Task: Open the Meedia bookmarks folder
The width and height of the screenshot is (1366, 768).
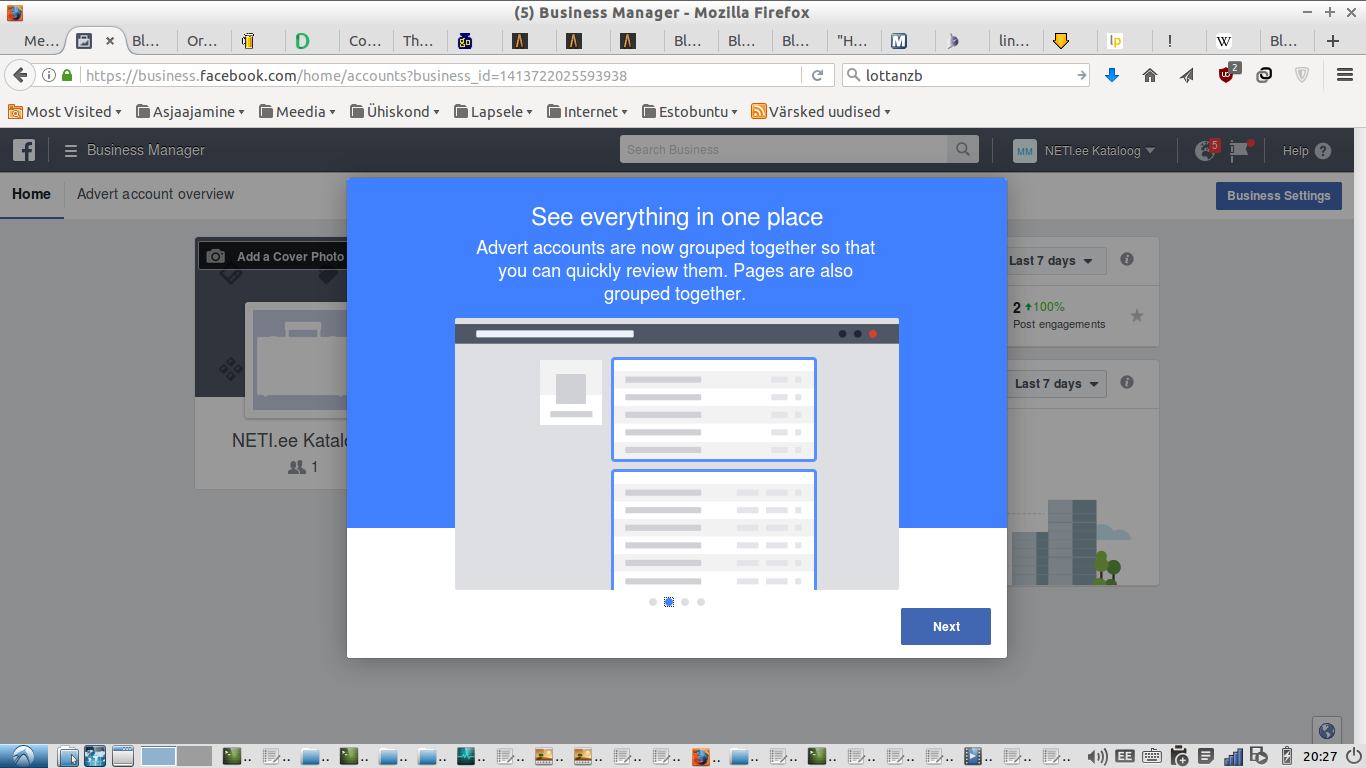Action: 297,112
